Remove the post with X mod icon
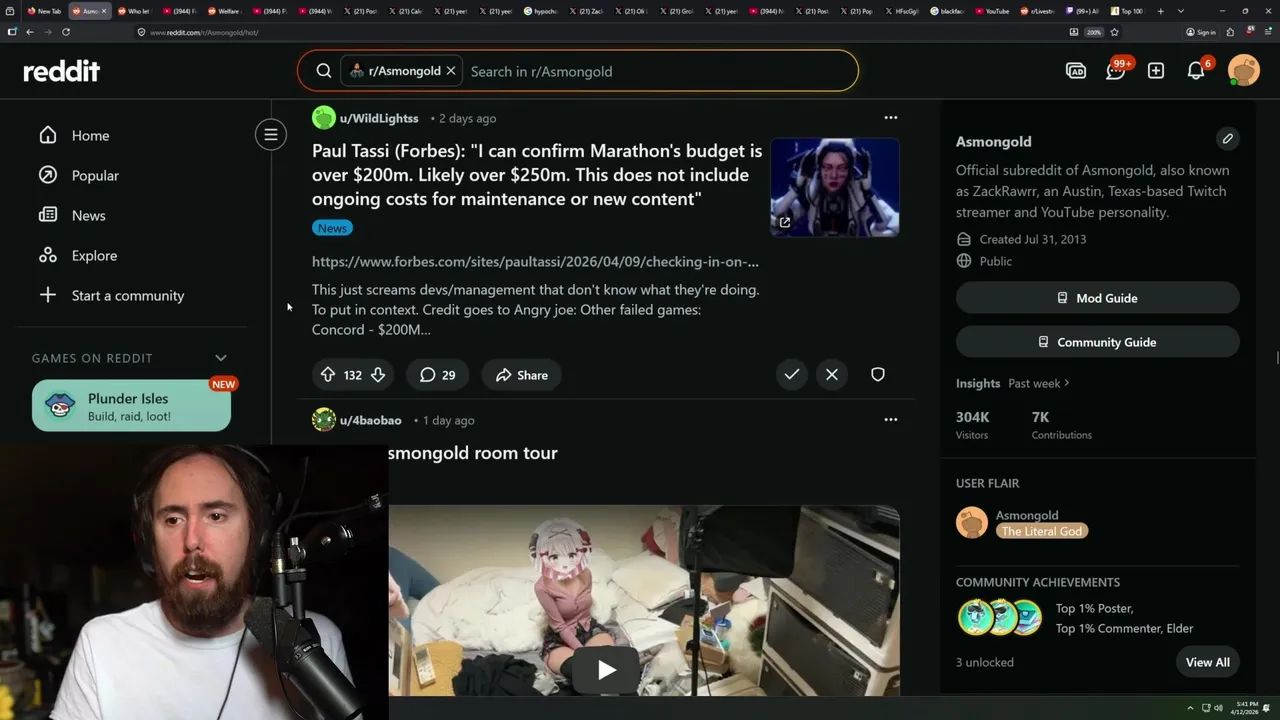The width and height of the screenshot is (1280, 720). tap(832, 374)
